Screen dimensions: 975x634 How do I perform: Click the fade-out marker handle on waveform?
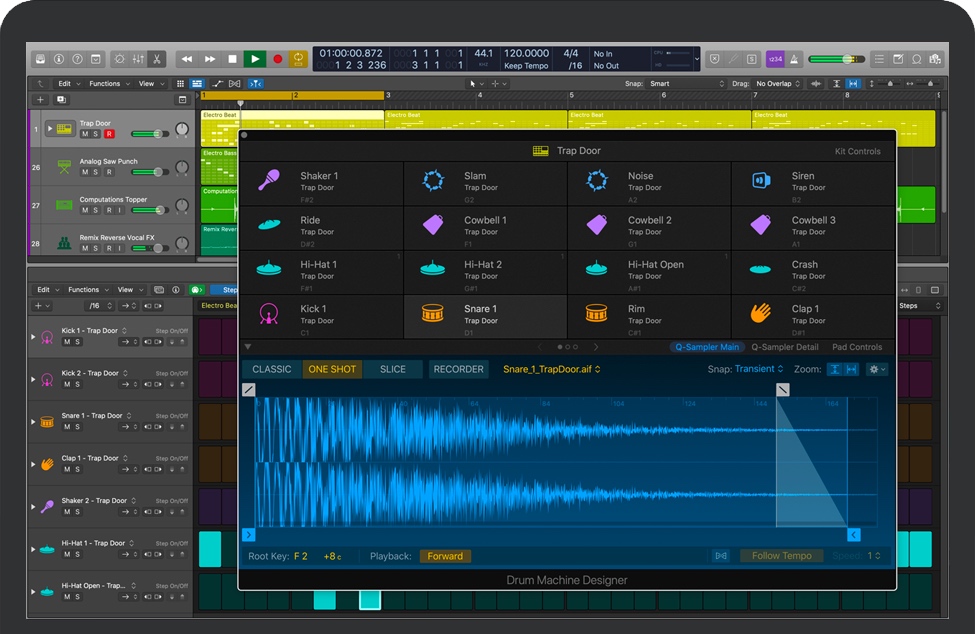783,389
